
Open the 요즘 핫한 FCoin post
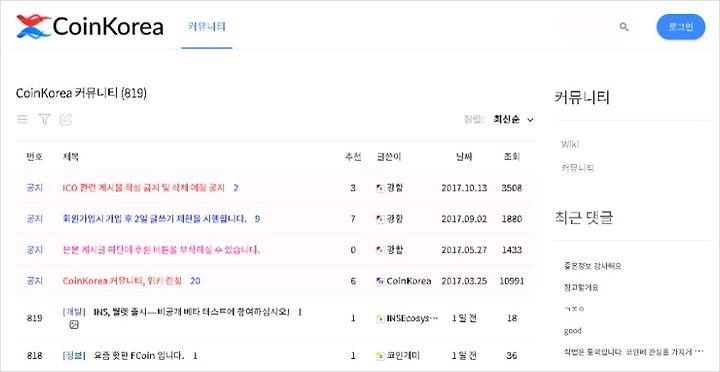click(139, 355)
